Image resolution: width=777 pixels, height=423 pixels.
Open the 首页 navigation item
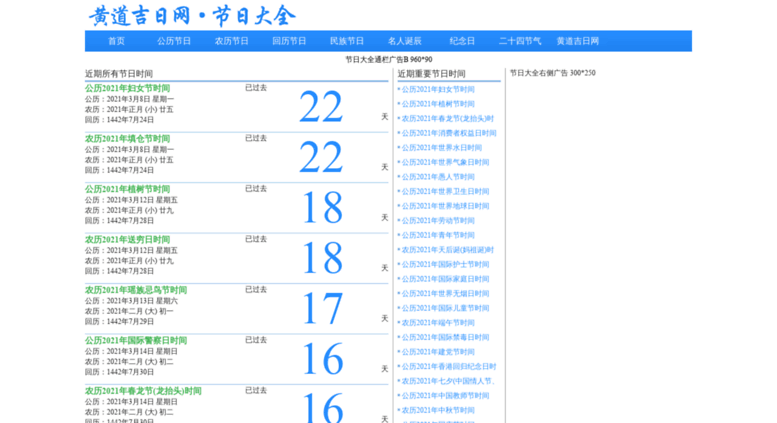click(116, 41)
